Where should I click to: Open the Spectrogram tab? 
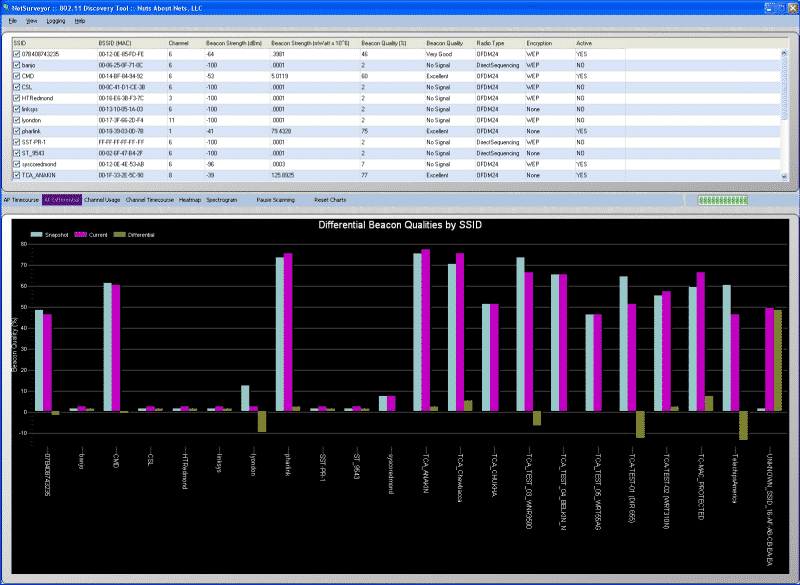tap(222, 200)
